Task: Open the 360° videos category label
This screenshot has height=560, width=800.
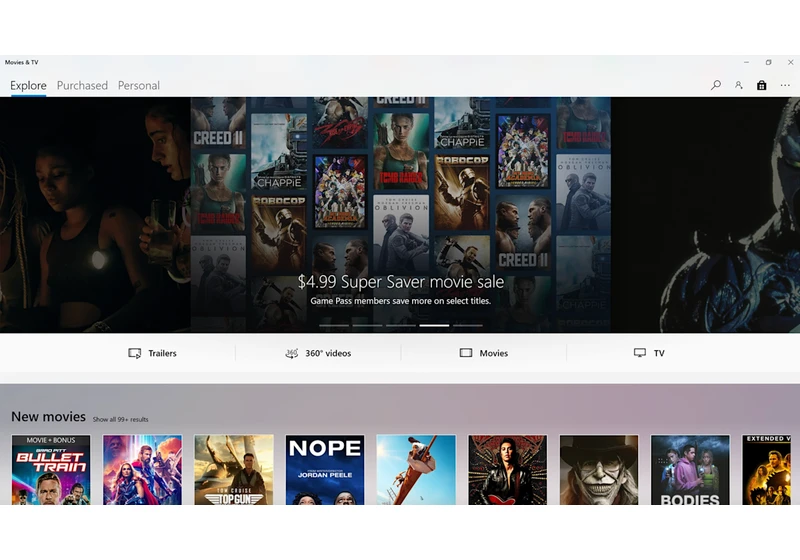Action: coord(328,353)
